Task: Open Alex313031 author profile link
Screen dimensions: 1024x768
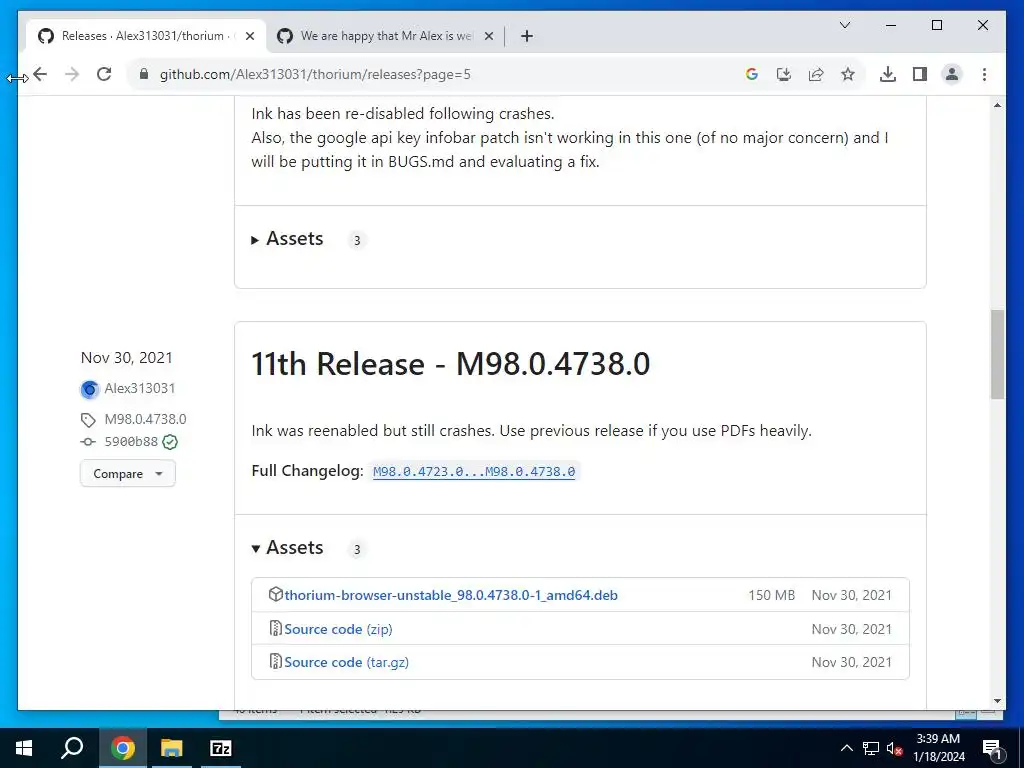Action: (x=140, y=389)
